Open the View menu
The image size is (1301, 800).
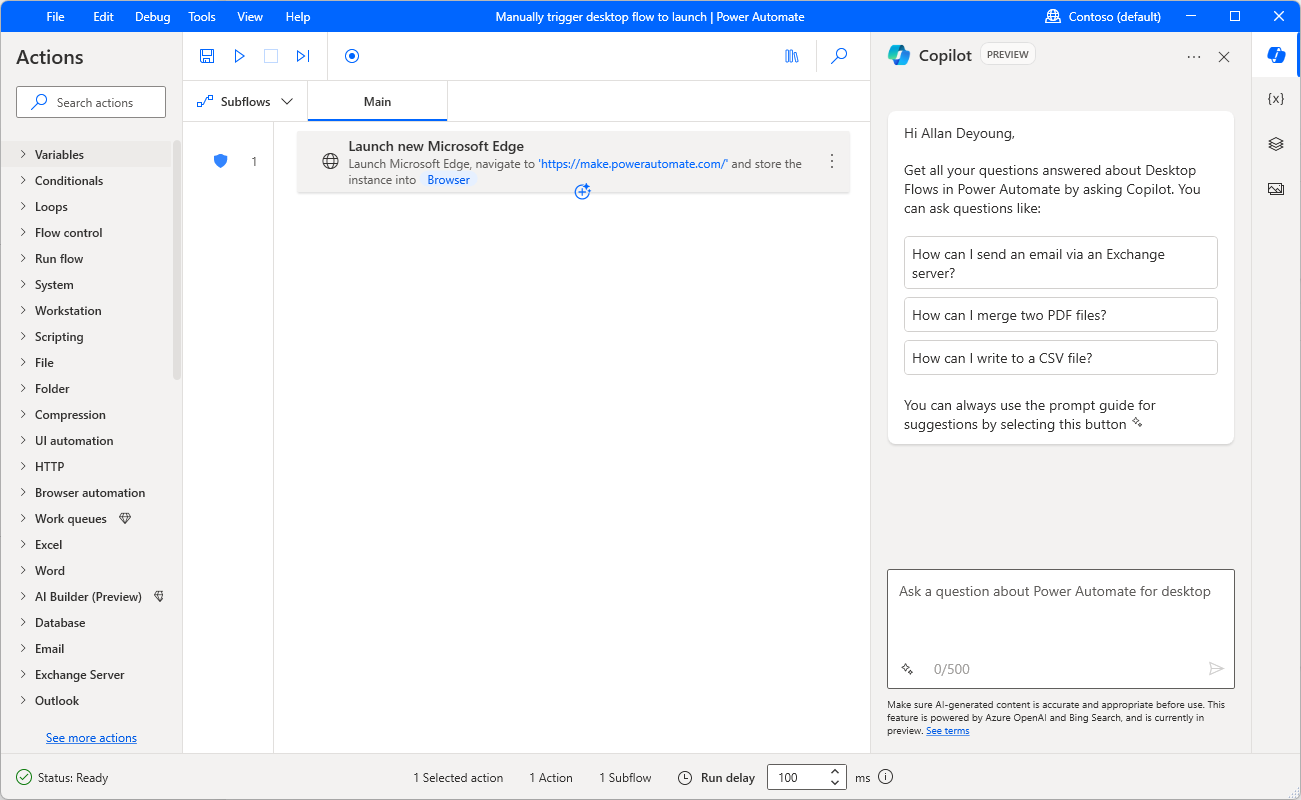tap(250, 16)
